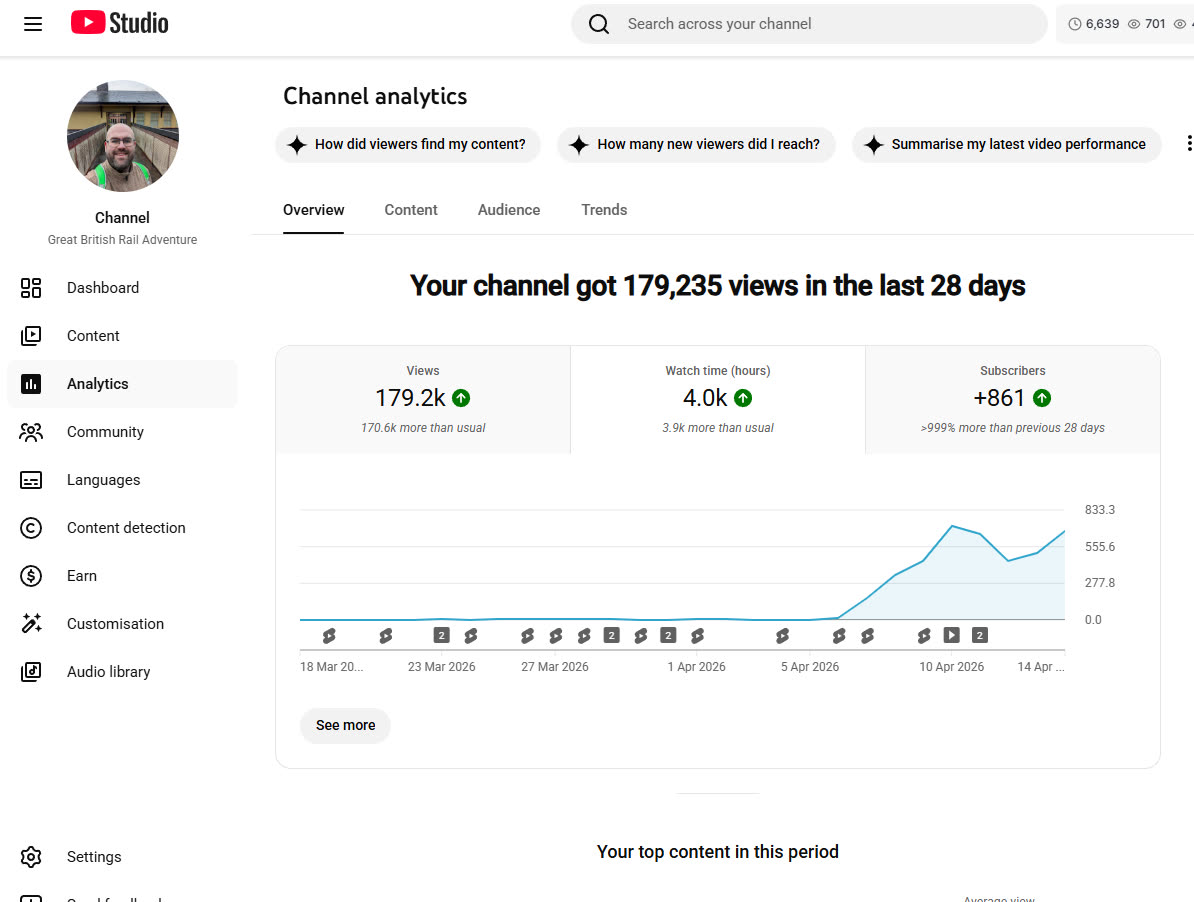Switch to the Overview tab

(x=314, y=210)
